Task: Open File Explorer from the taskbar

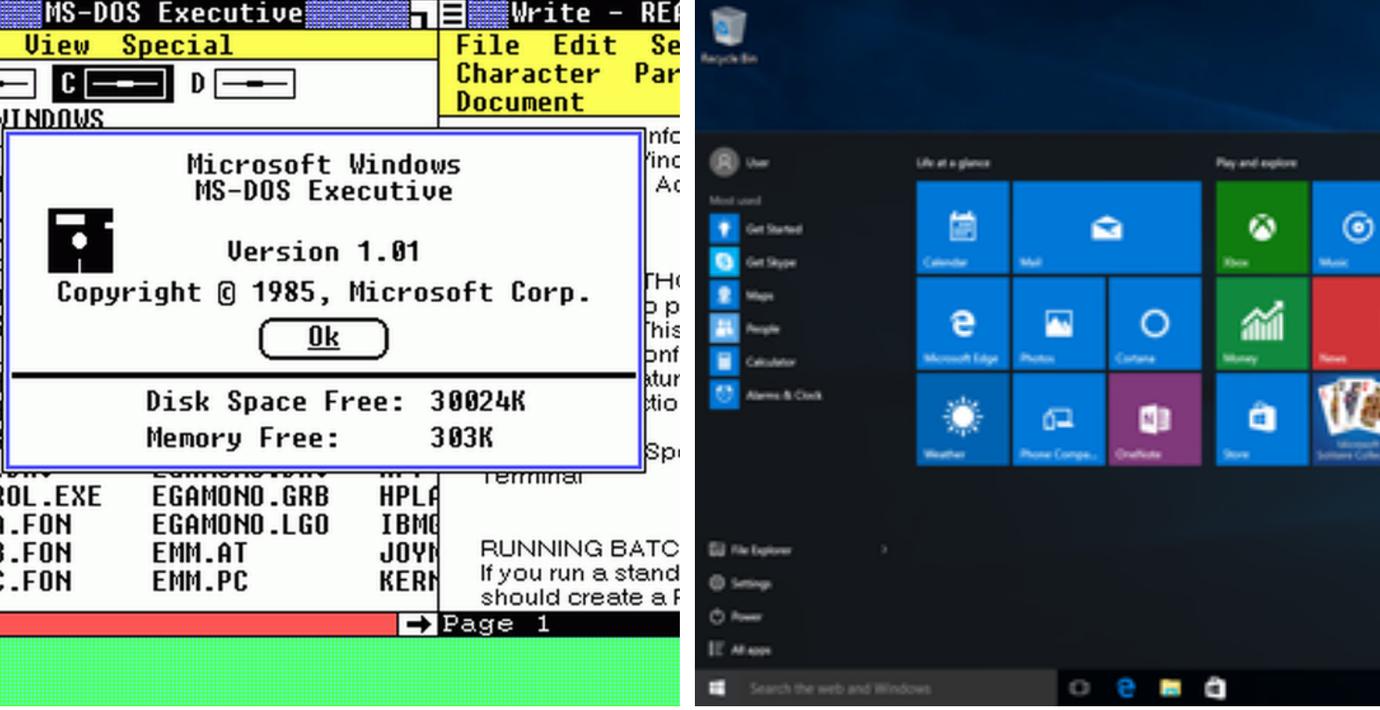Action: [x=1170, y=688]
